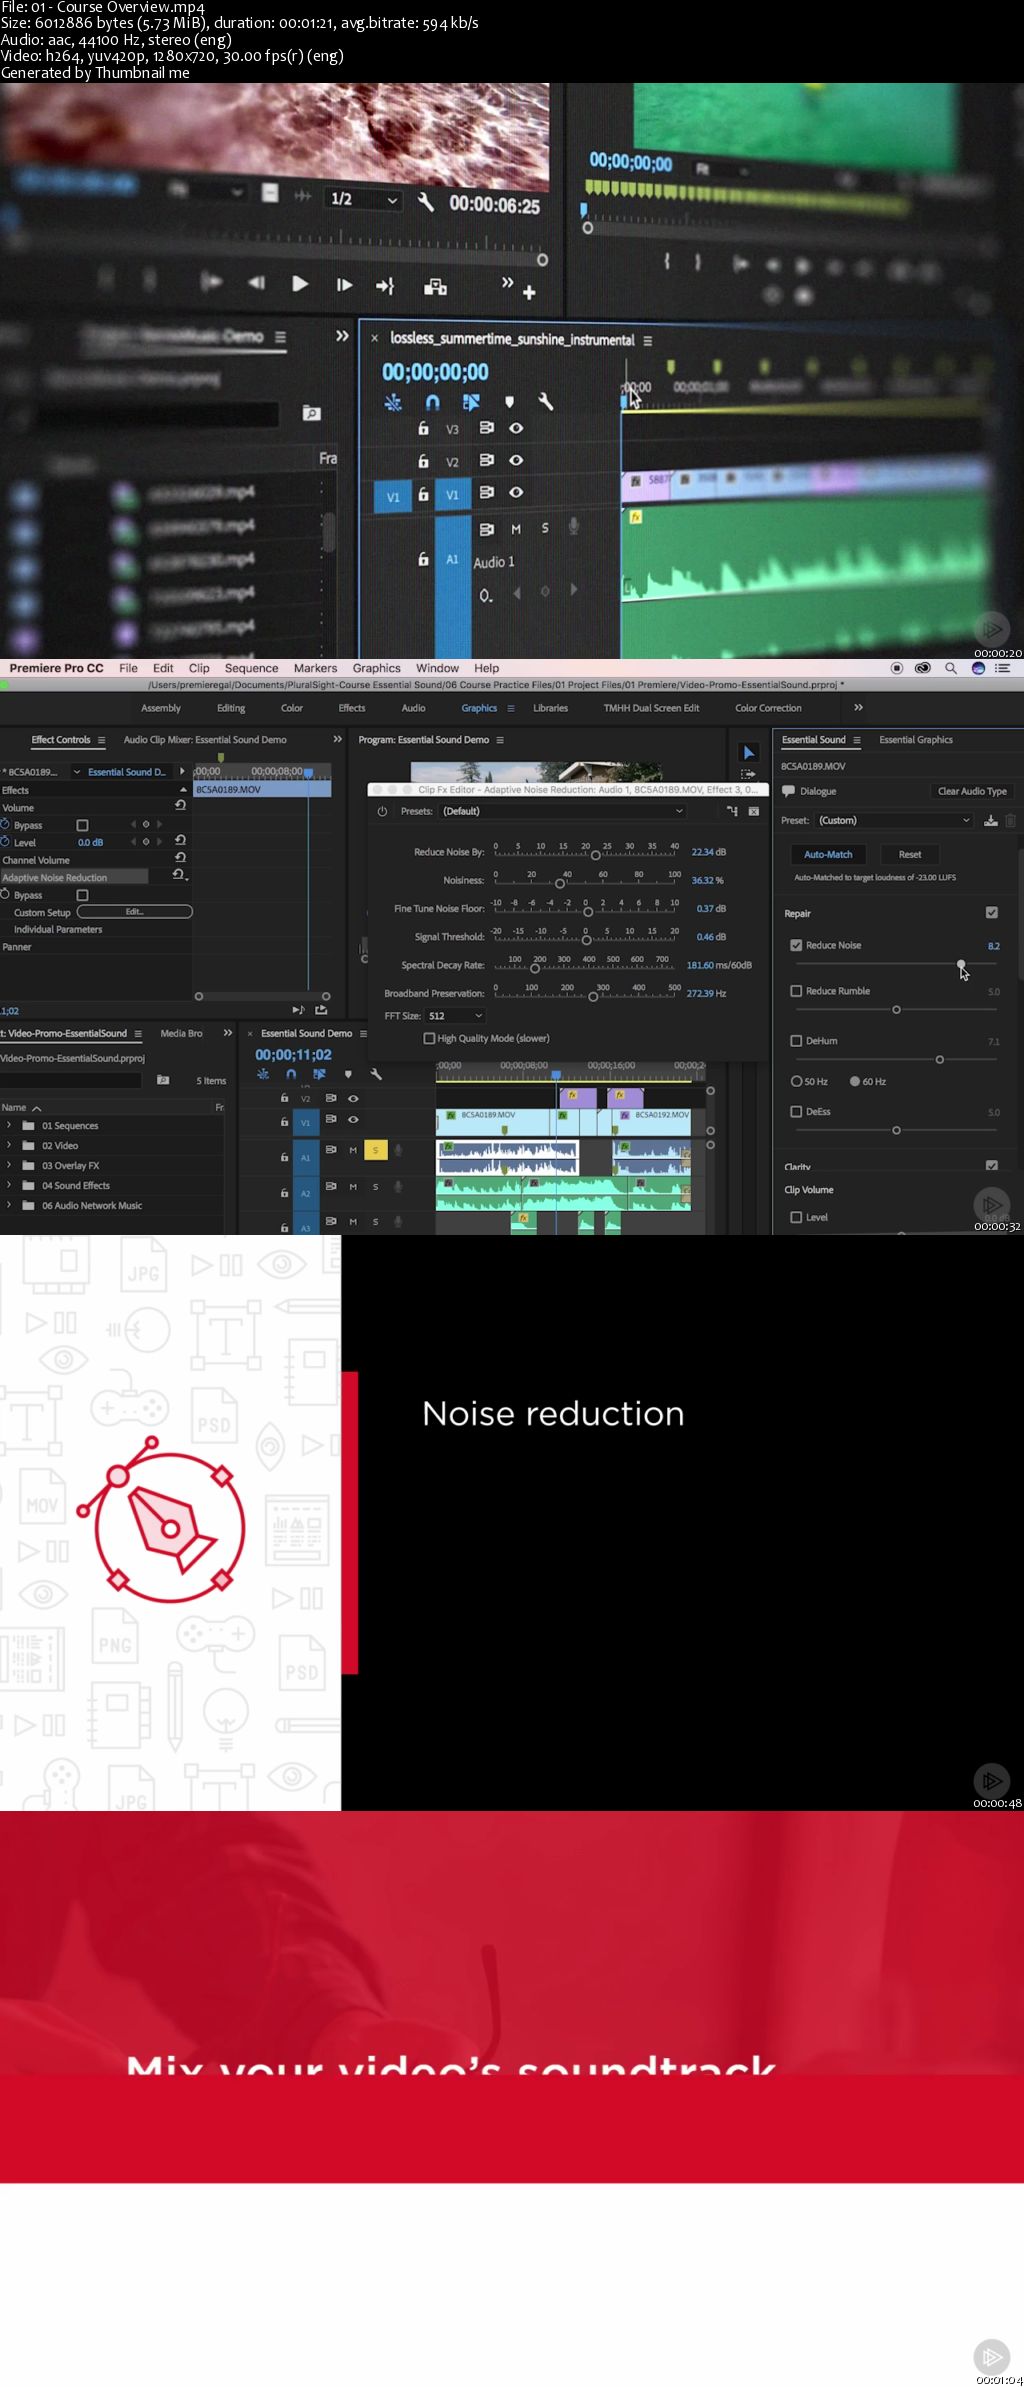The height and width of the screenshot is (2387, 1024).
Task: Click the Auto-Match button
Action: (x=828, y=854)
